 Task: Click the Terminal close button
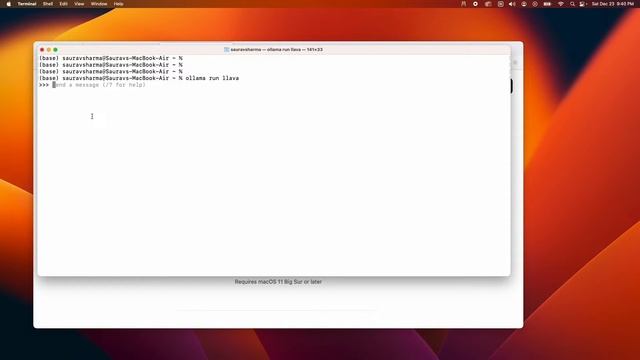coord(42,50)
